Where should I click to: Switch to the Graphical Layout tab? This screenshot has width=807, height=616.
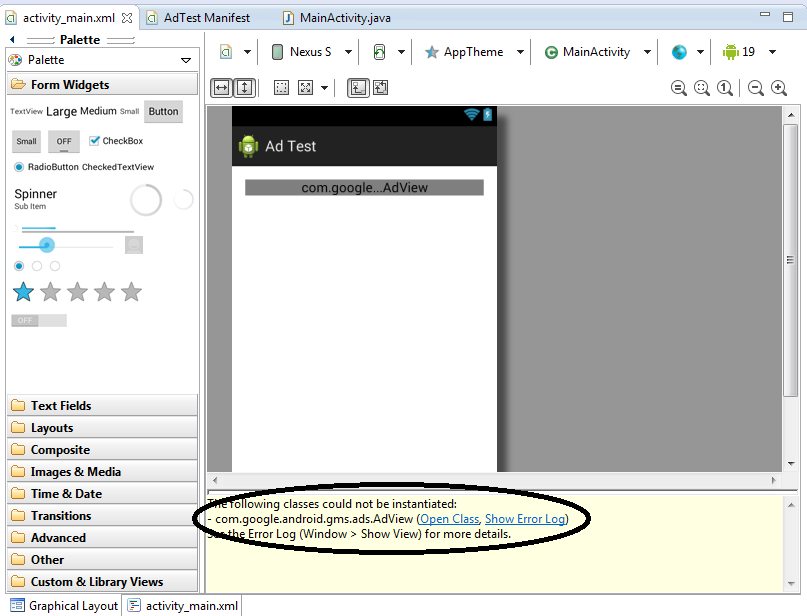tap(64, 606)
